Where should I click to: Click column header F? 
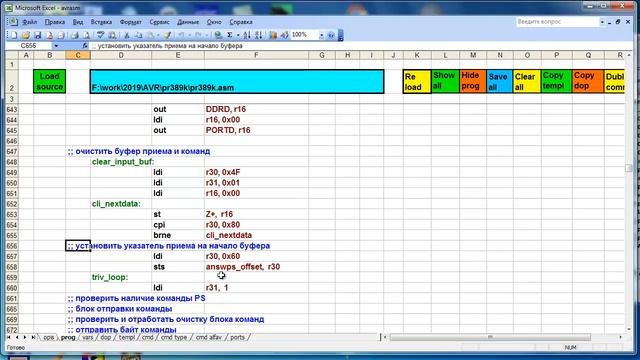click(x=256, y=55)
